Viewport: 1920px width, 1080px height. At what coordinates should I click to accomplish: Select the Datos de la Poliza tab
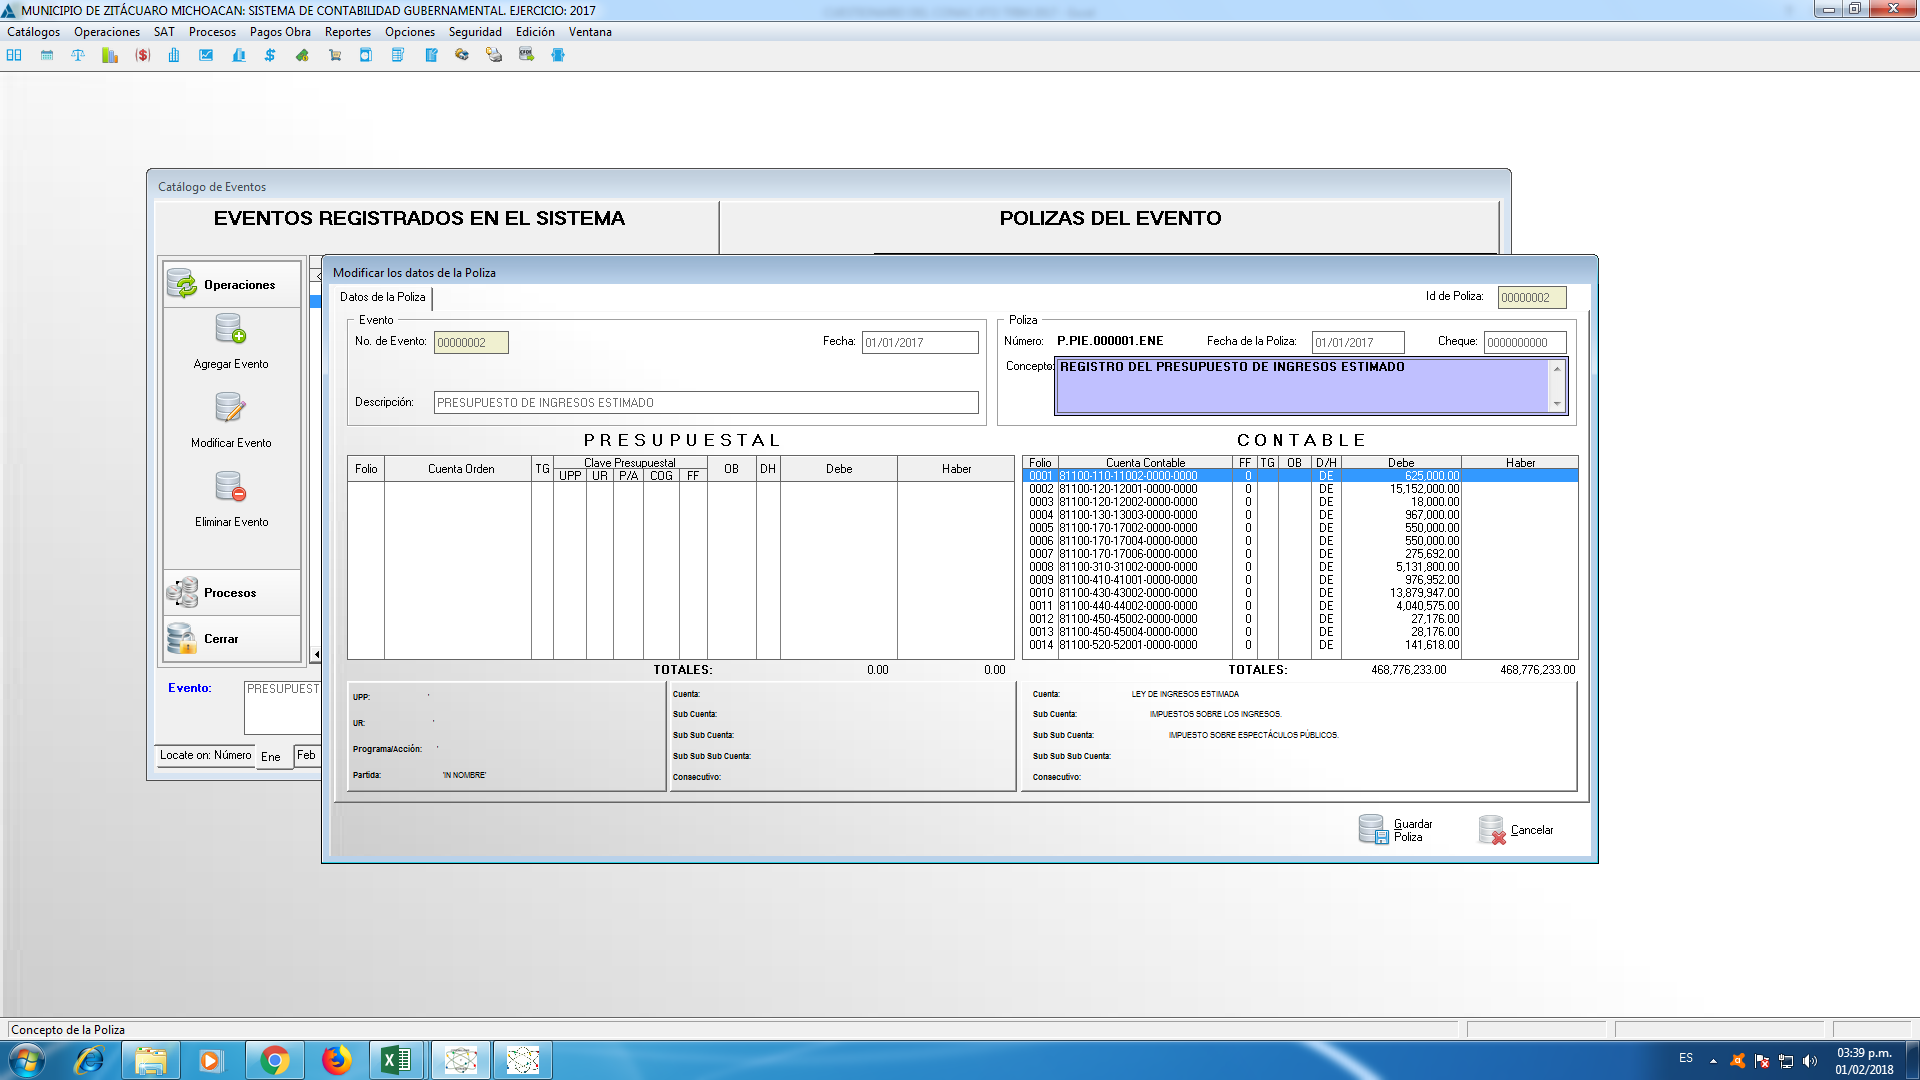pyautogui.click(x=382, y=297)
